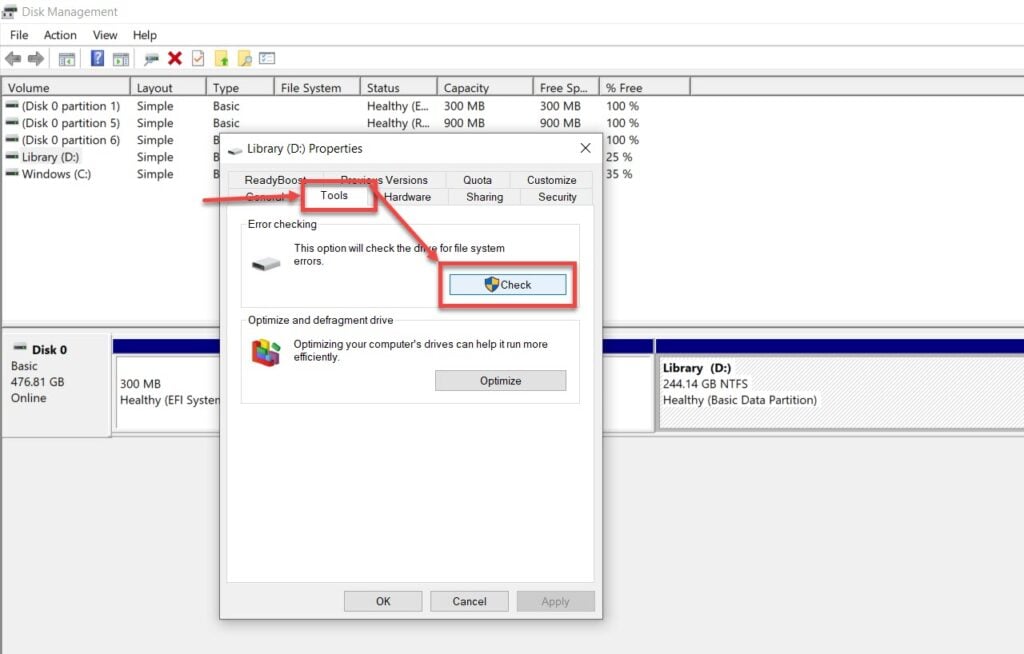Click the checkmark page properties icon
This screenshot has height=654, width=1024.
coord(198,59)
